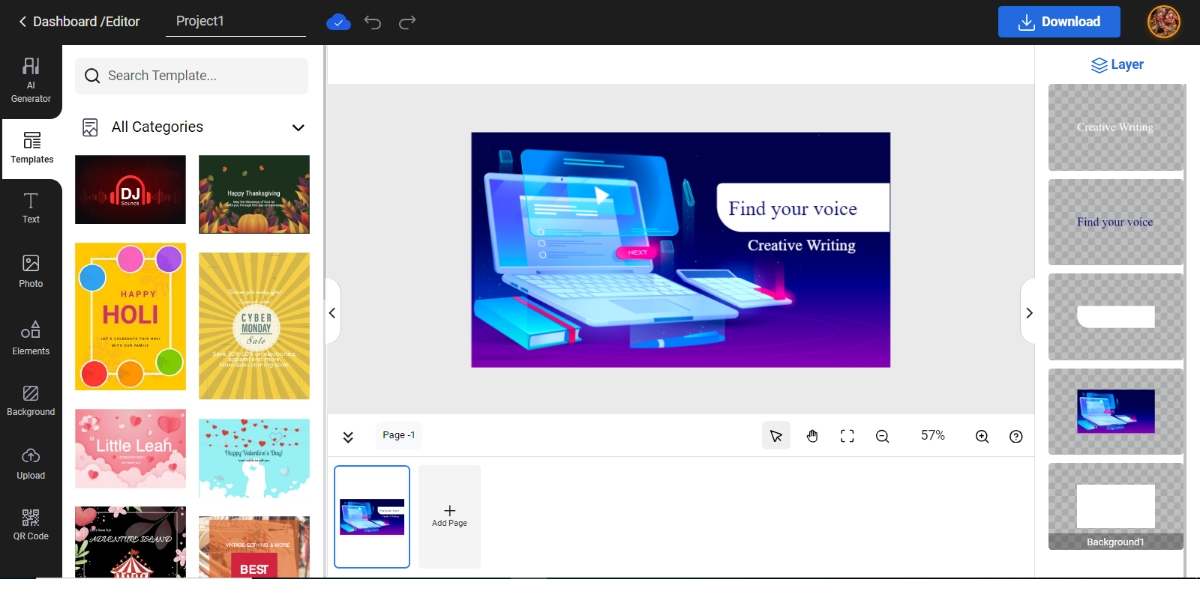Viewport: 1200px width, 610px height.
Task: Open the Photo library panel
Action: coord(31,271)
